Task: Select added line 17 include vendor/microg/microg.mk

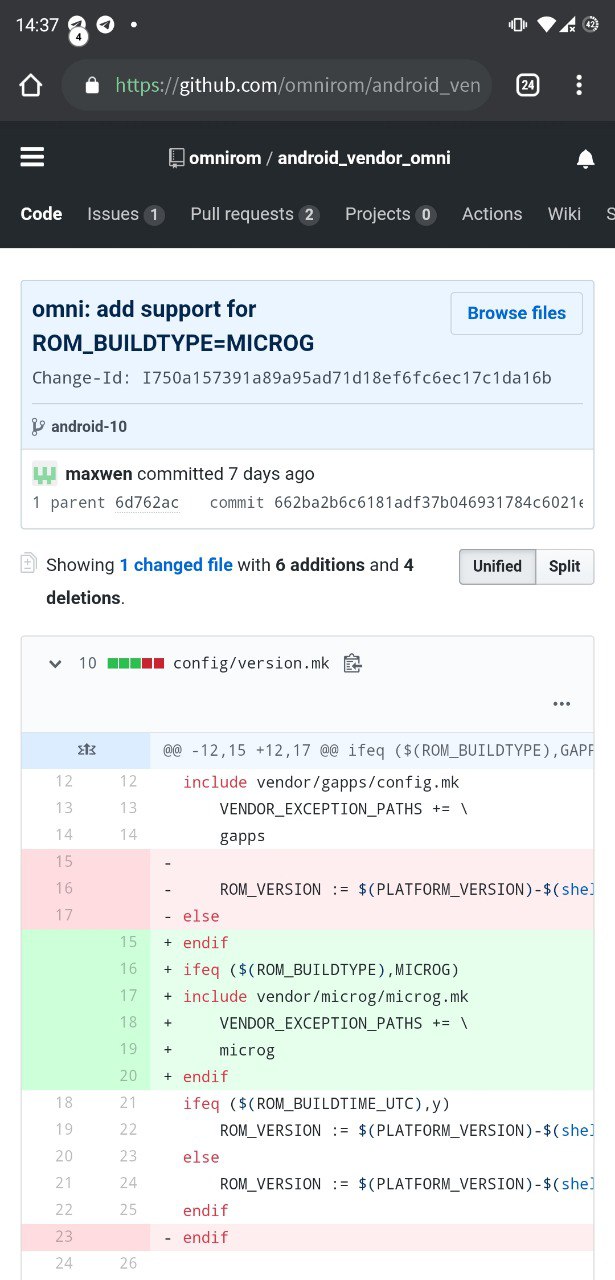Action: click(307, 996)
